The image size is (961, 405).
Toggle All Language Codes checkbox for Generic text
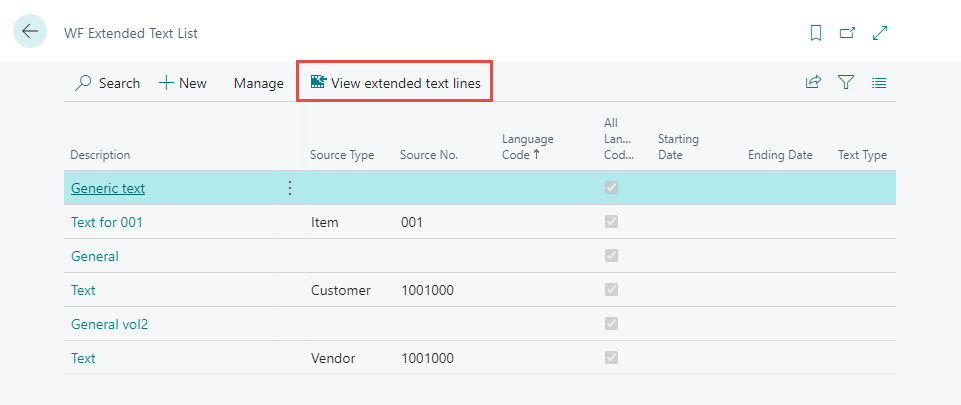click(611, 188)
